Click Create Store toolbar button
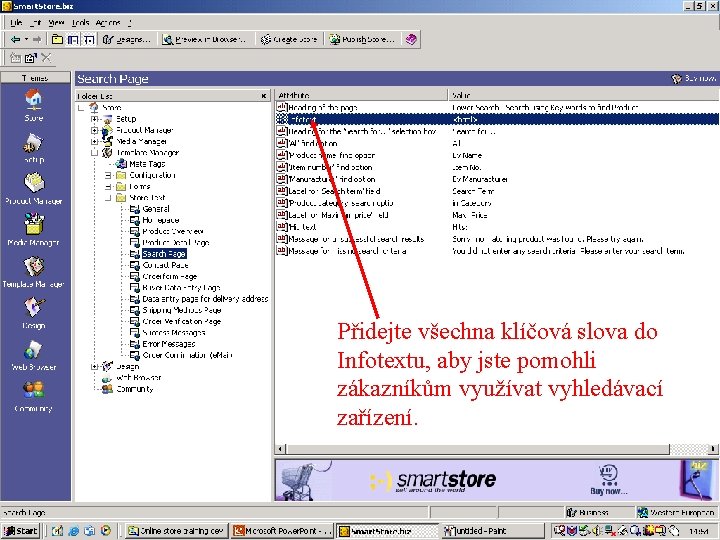This screenshot has height=540, width=720. tap(289, 39)
